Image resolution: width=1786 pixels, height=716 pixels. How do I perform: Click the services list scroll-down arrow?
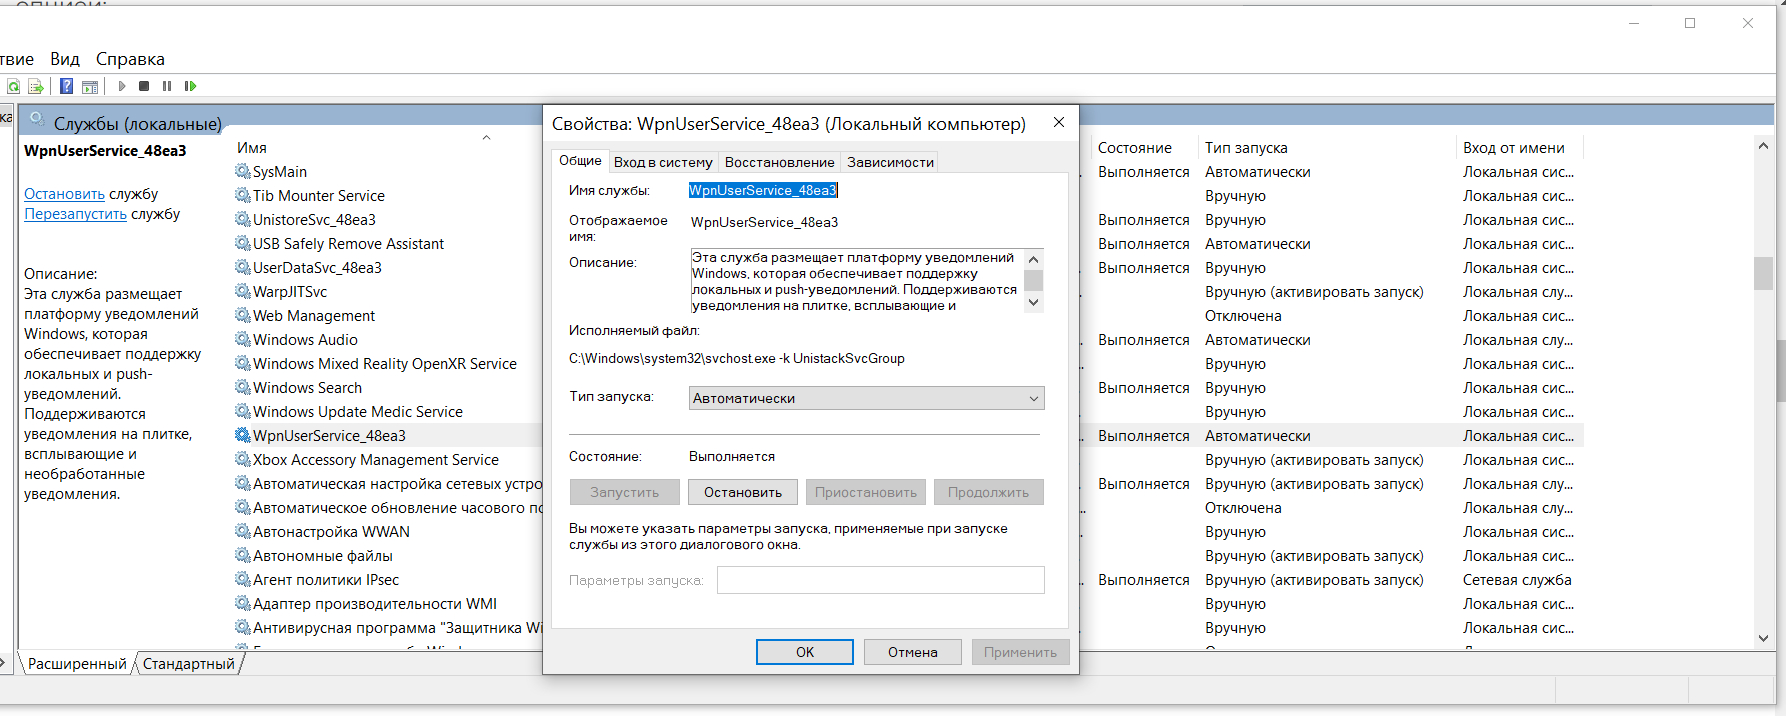coord(1763,637)
